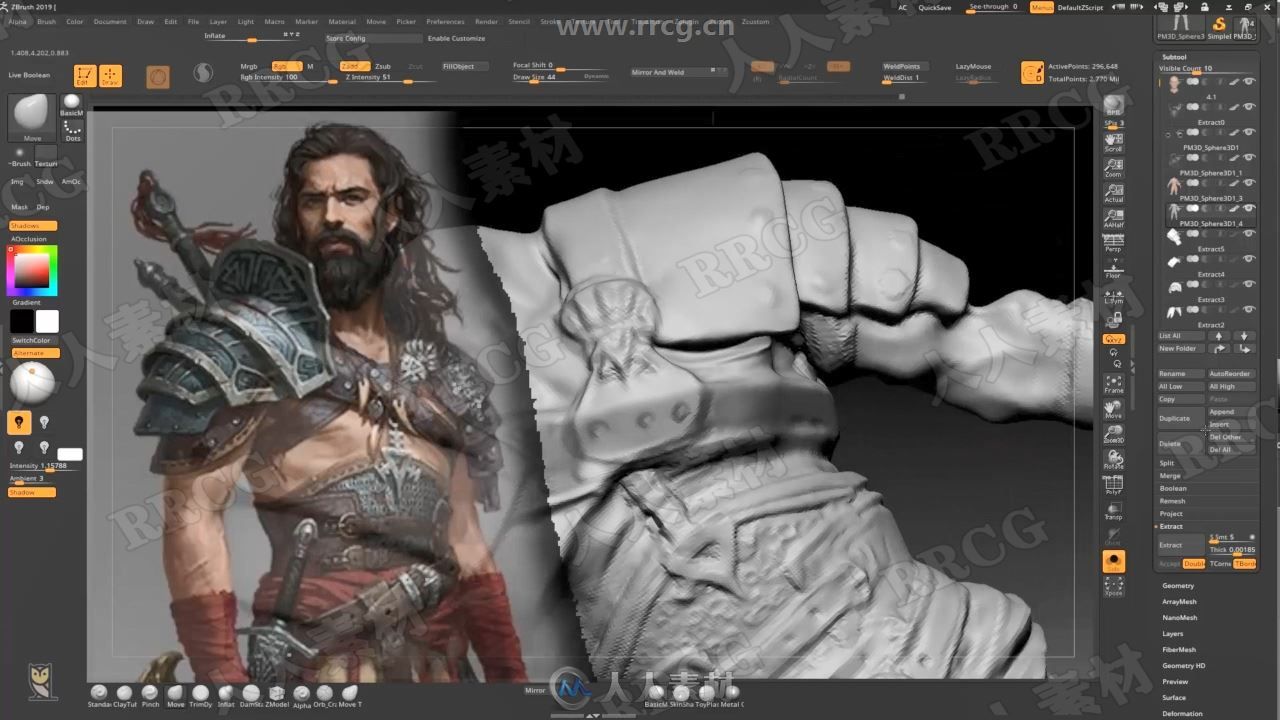Toggle the Zadd mode button

tap(354, 66)
